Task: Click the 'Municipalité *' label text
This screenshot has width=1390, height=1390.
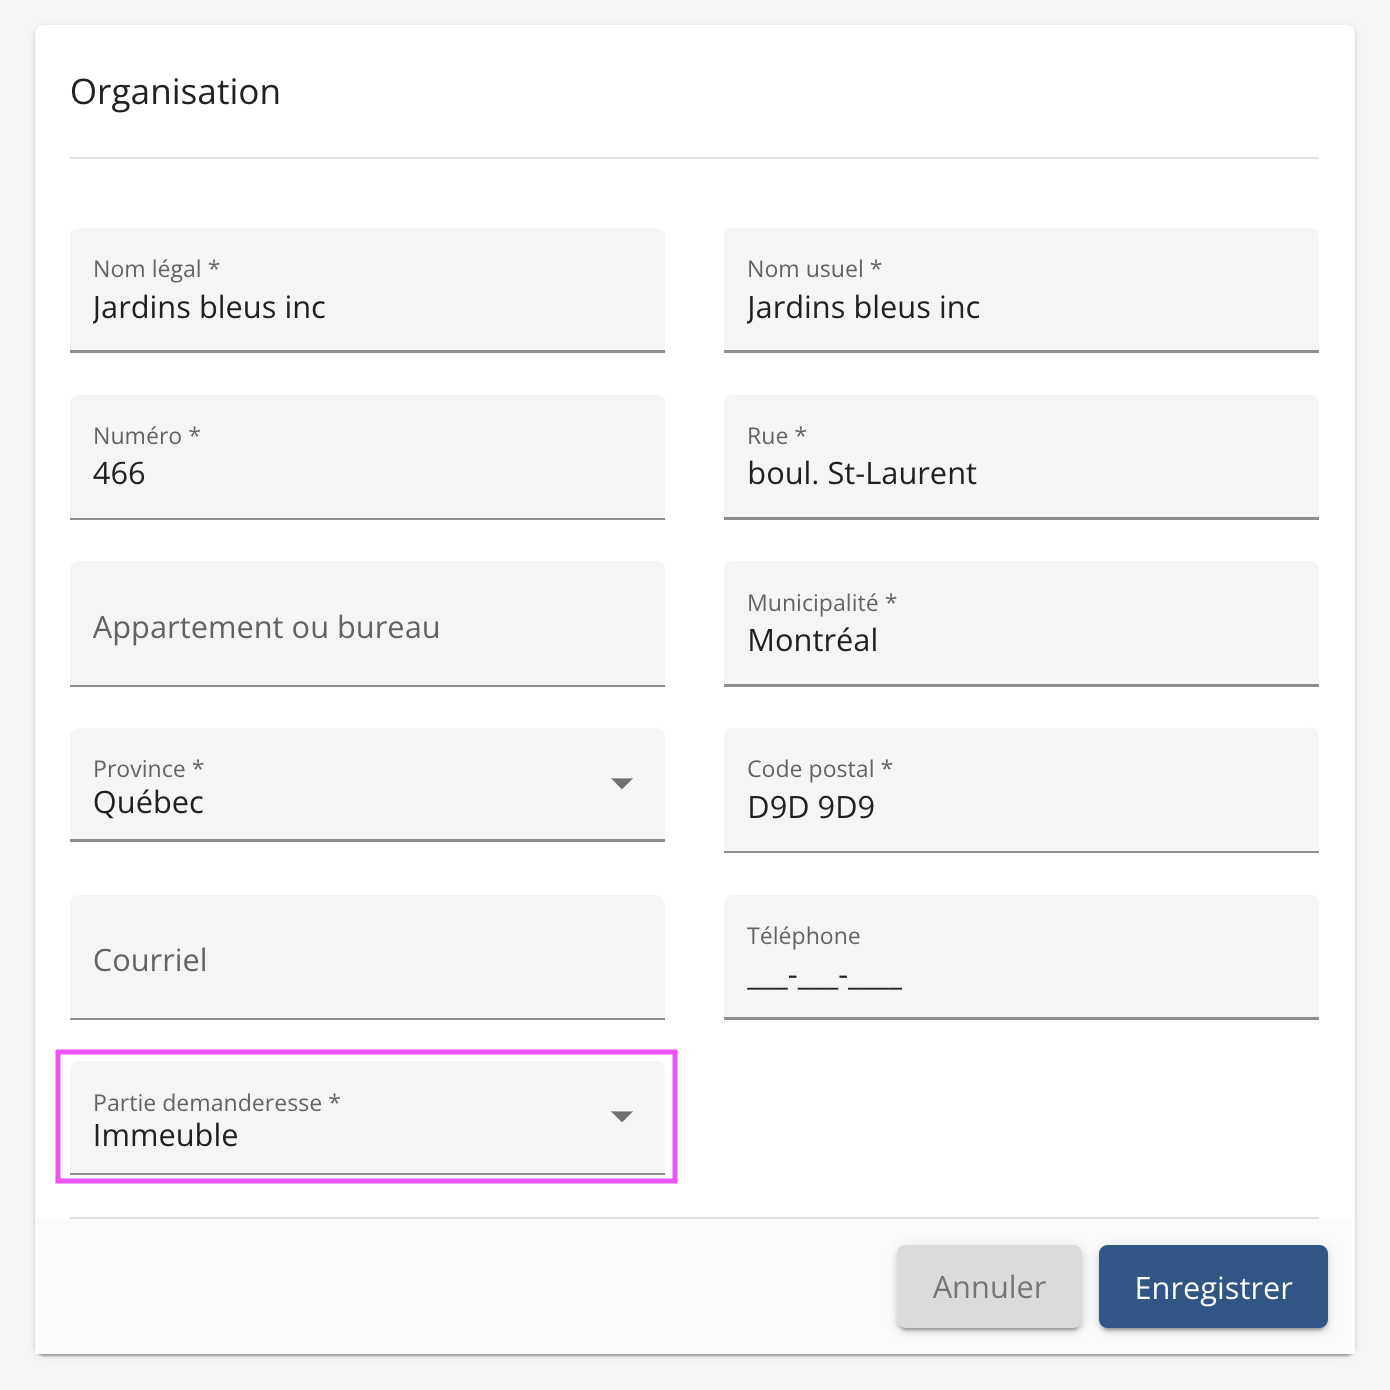Action: click(821, 603)
